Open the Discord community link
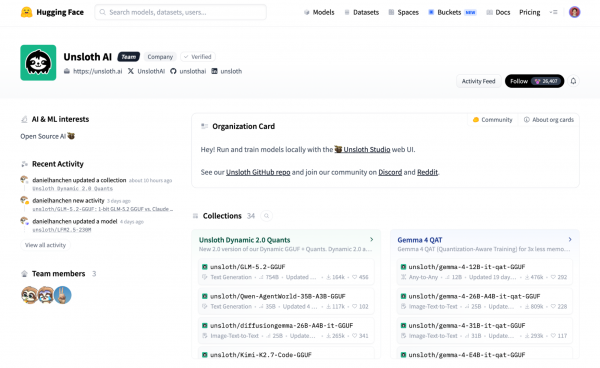 pyautogui.click(x=390, y=172)
